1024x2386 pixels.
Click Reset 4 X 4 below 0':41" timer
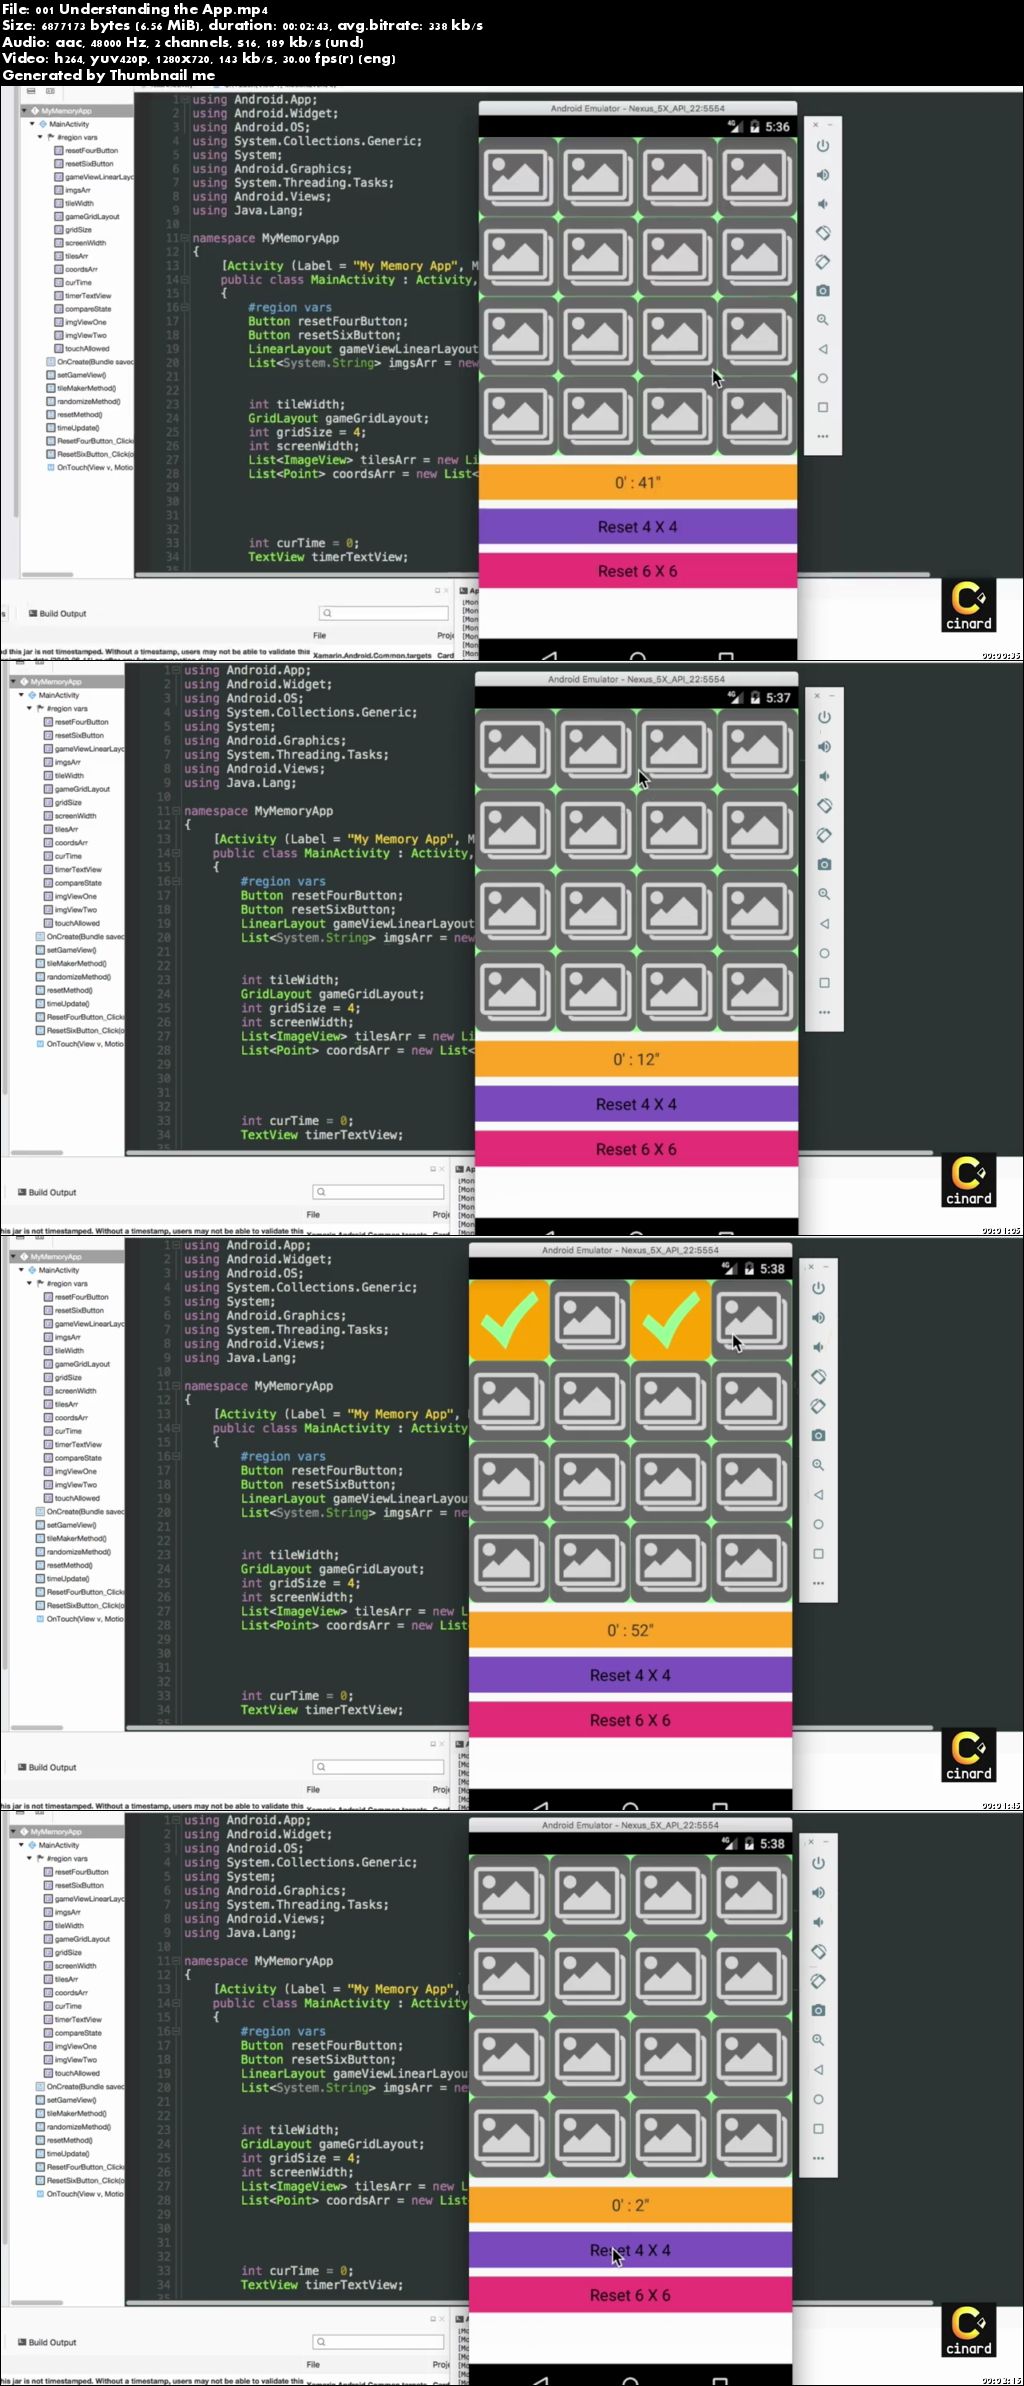637,527
